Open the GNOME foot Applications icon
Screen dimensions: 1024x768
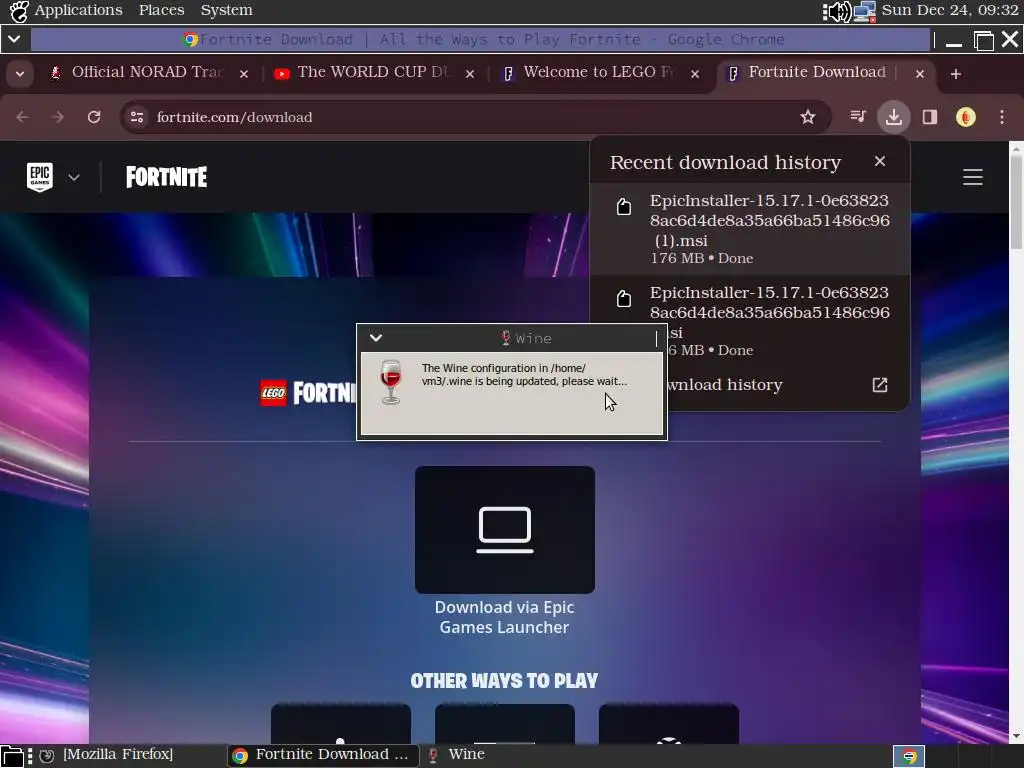coord(19,11)
